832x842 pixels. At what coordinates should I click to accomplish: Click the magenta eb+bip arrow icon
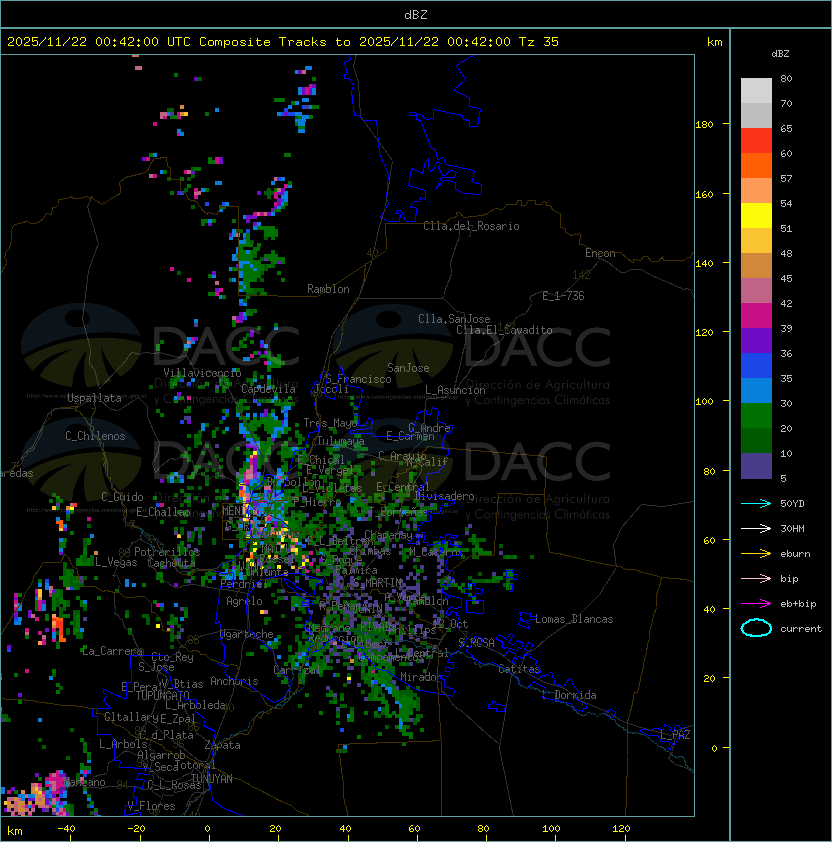[756, 604]
